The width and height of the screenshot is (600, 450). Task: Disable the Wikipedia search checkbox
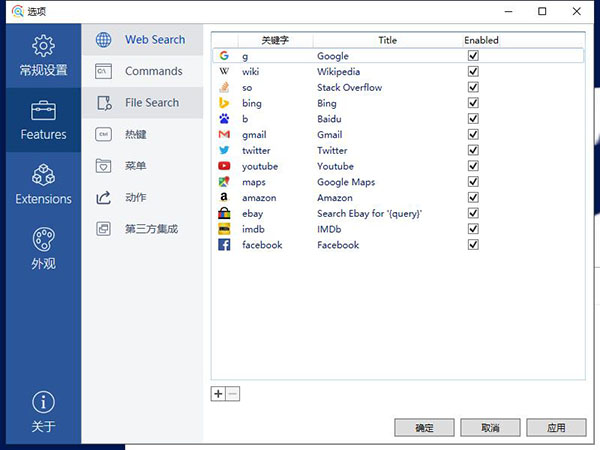coord(473,72)
